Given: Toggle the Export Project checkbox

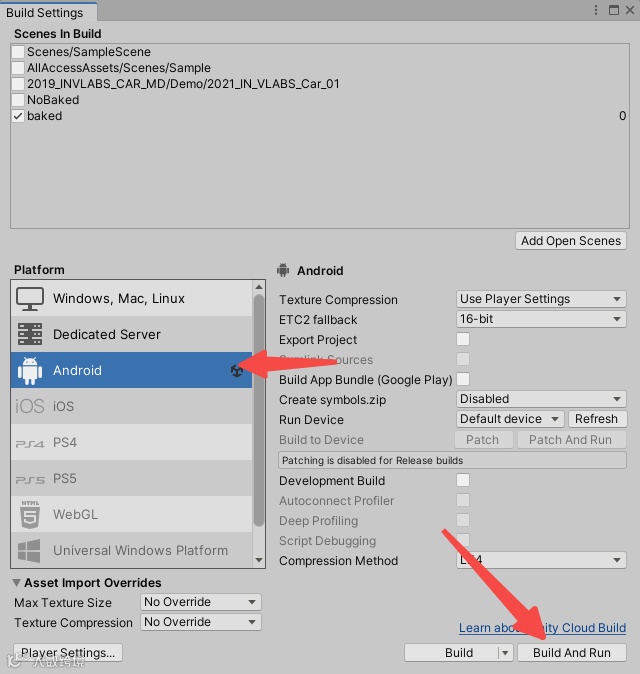Looking at the screenshot, I should click(x=463, y=339).
